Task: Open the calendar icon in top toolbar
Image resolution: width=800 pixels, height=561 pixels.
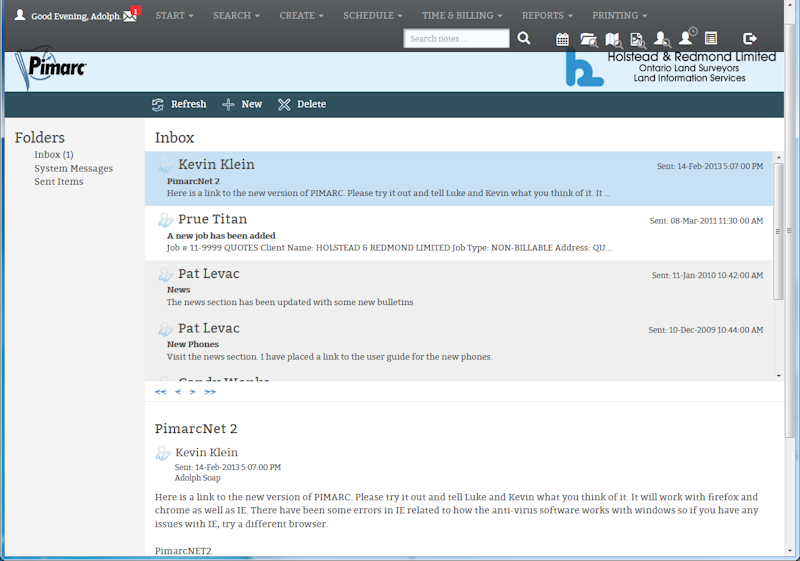Action: 562,39
